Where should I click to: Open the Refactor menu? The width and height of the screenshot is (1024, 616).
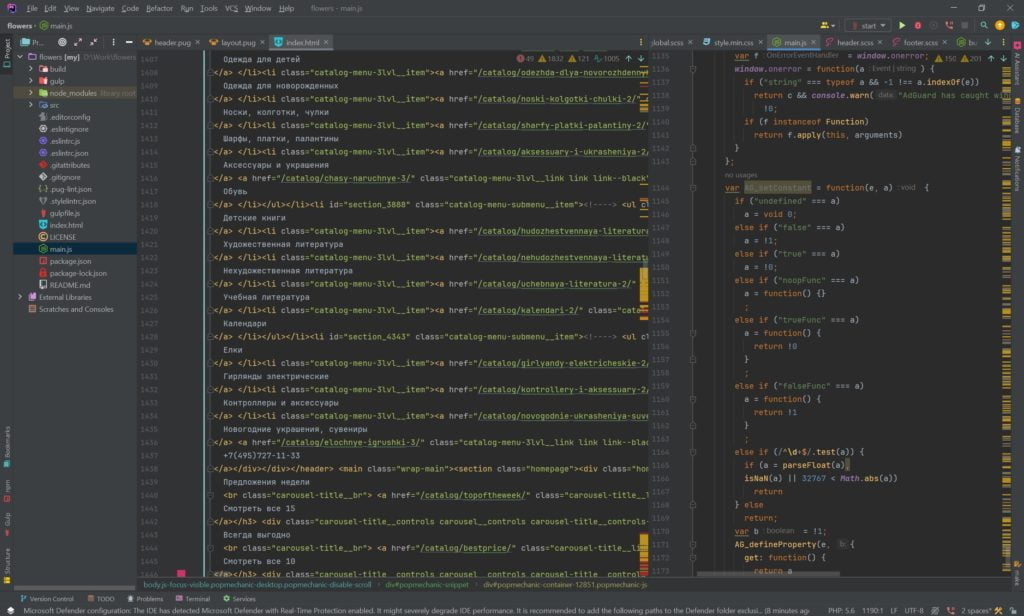click(159, 8)
